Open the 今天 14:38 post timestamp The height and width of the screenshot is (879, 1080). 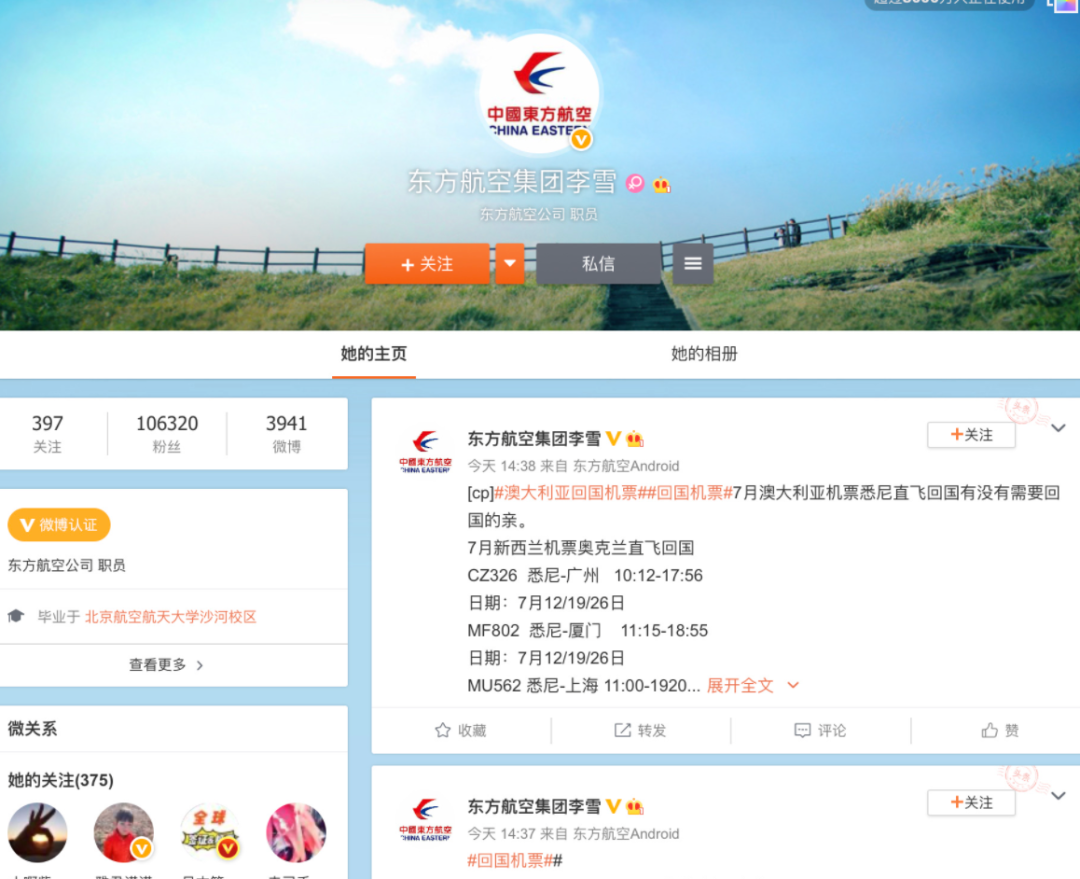point(501,466)
